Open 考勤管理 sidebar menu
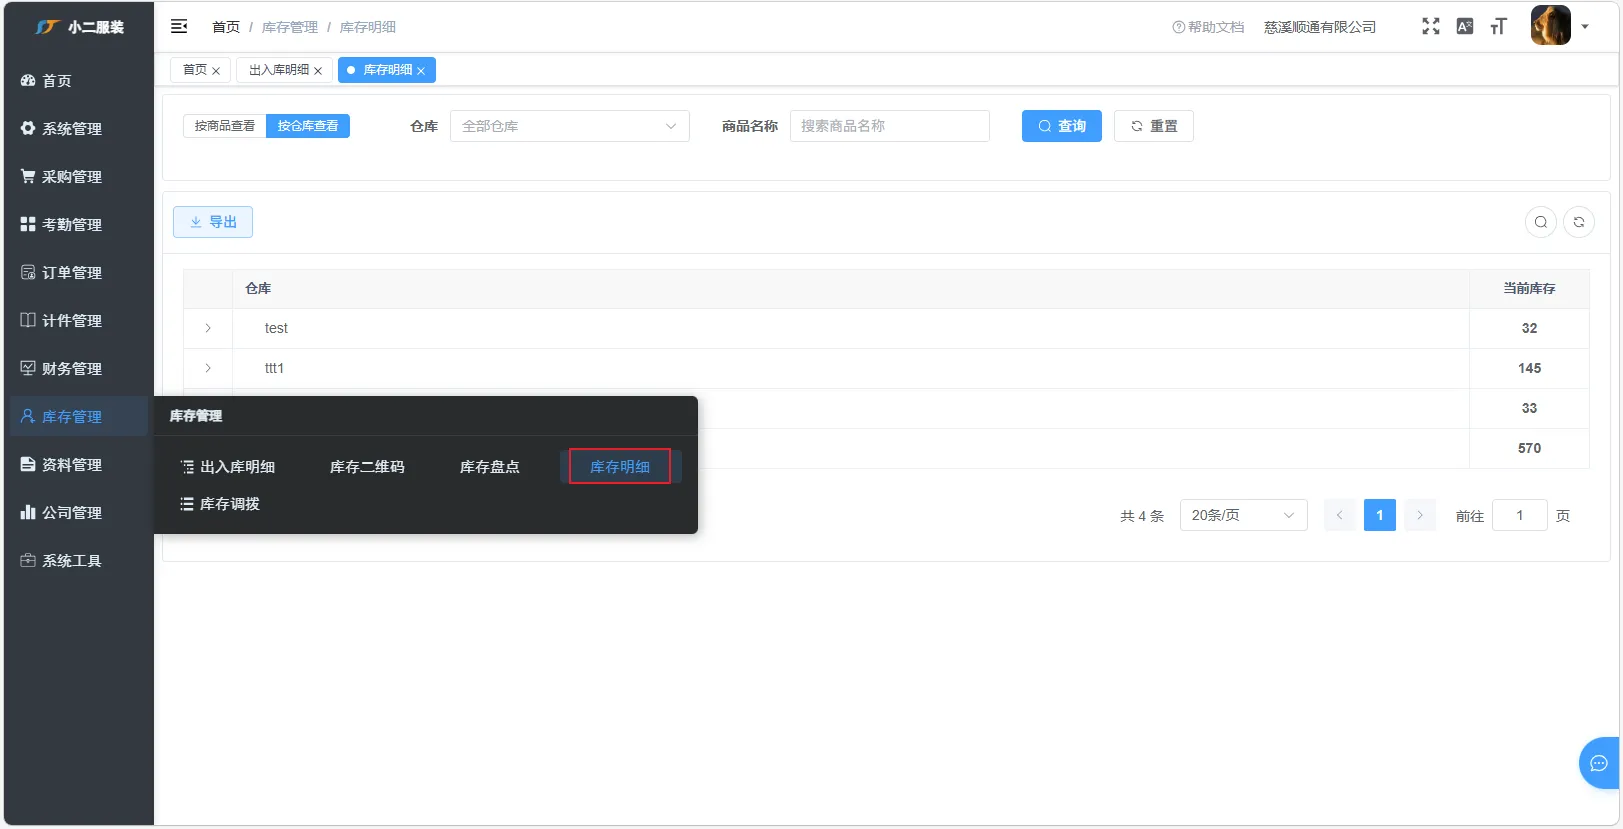This screenshot has width=1623, height=829. click(79, 224)
